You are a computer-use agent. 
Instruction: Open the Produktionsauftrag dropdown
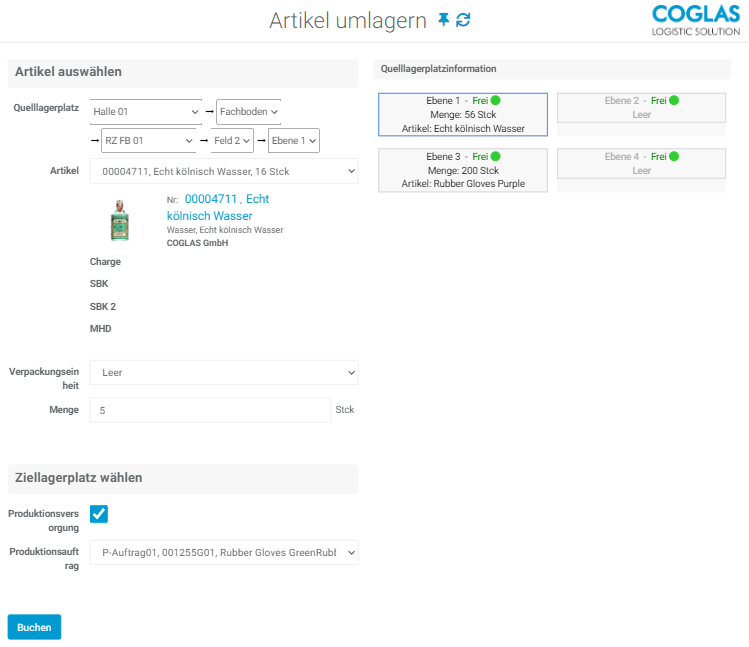(223, 552)
